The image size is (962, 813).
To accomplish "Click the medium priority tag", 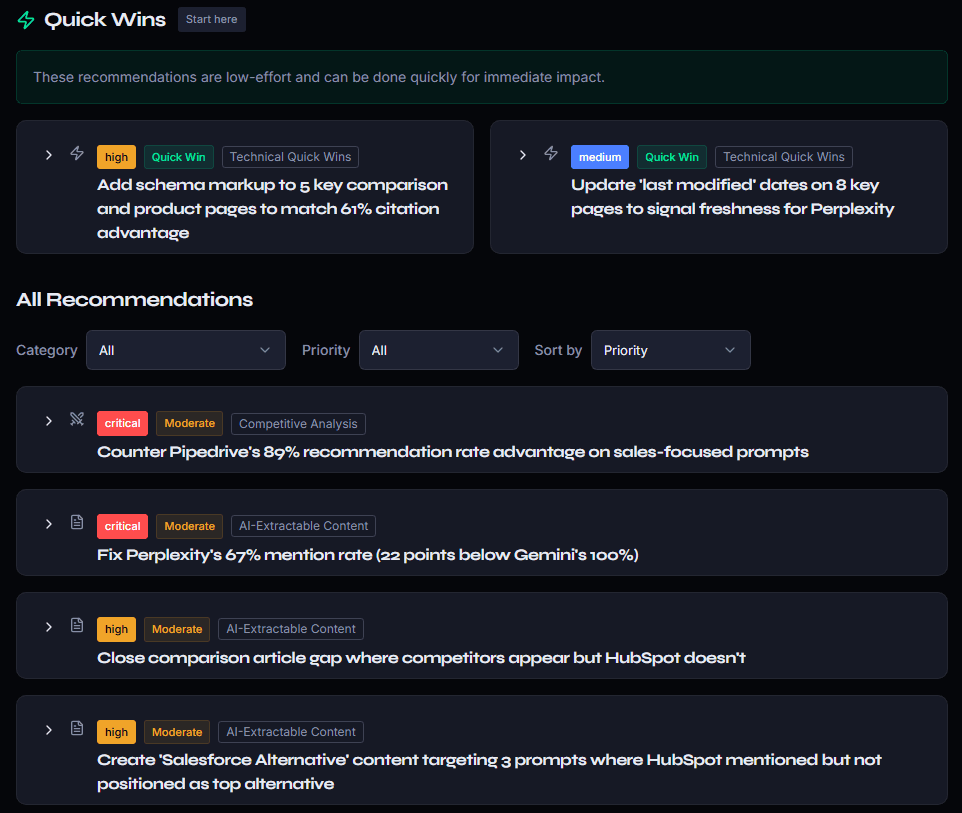I will (600, 157).
